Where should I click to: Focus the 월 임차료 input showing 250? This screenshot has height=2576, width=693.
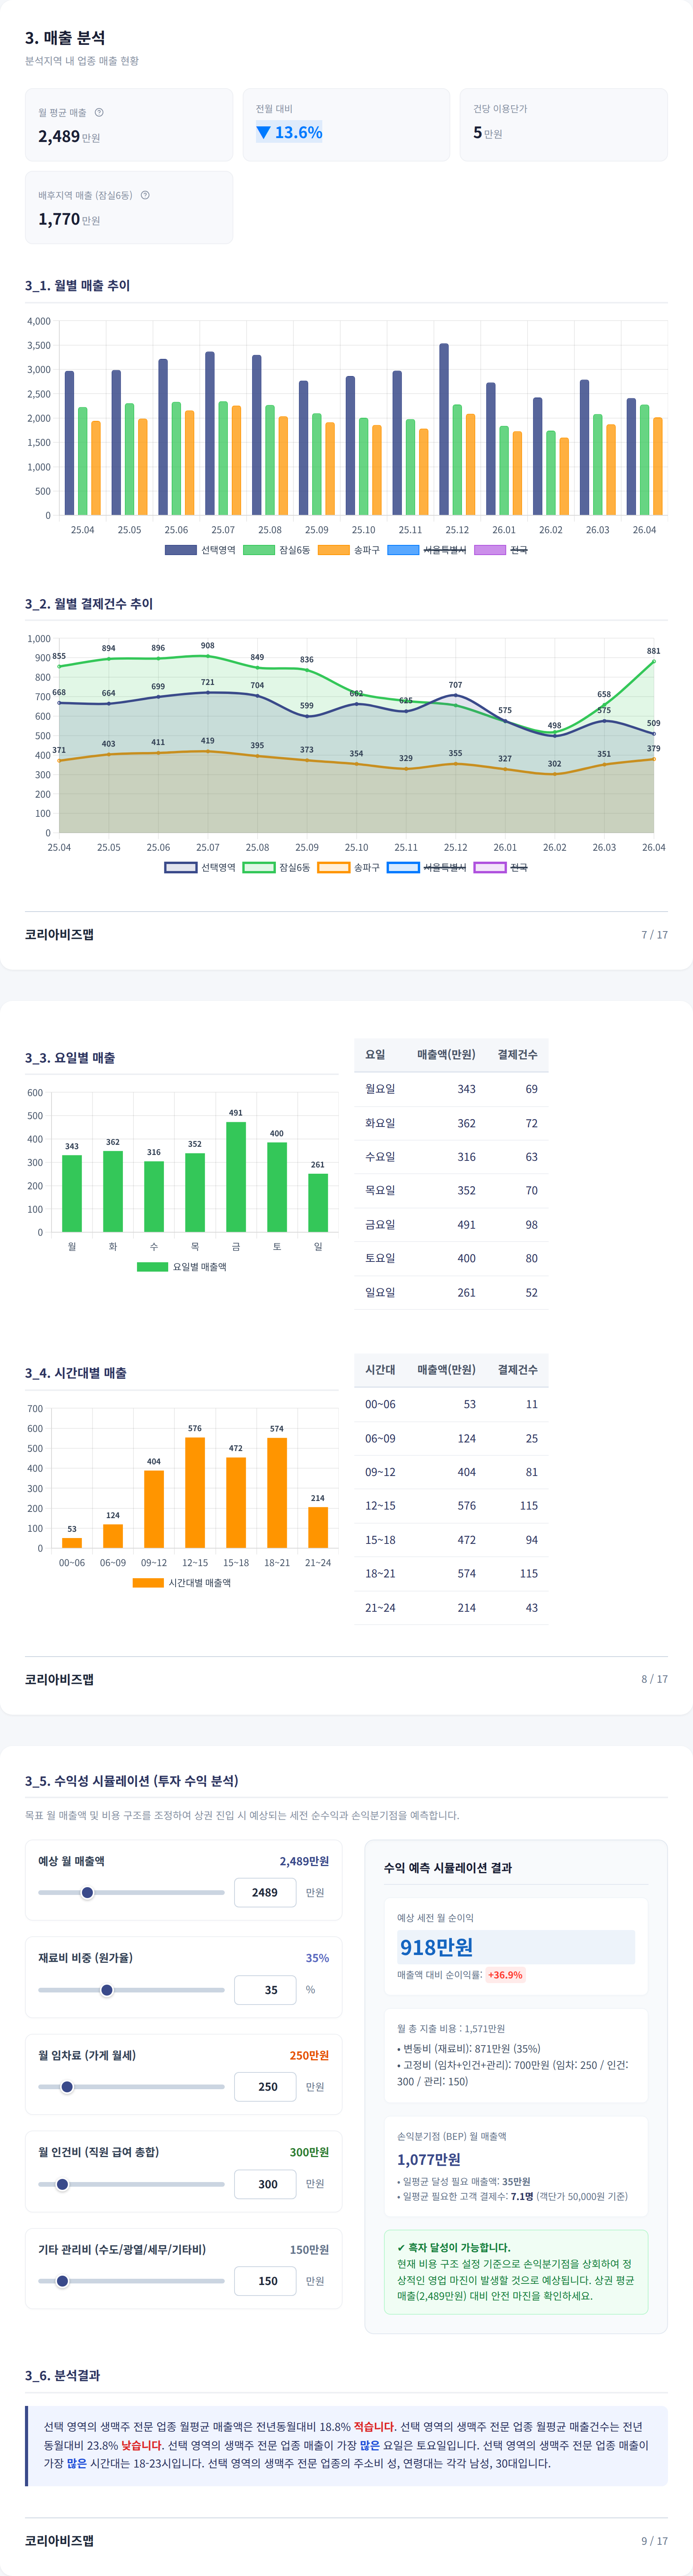click(265, 2087)
